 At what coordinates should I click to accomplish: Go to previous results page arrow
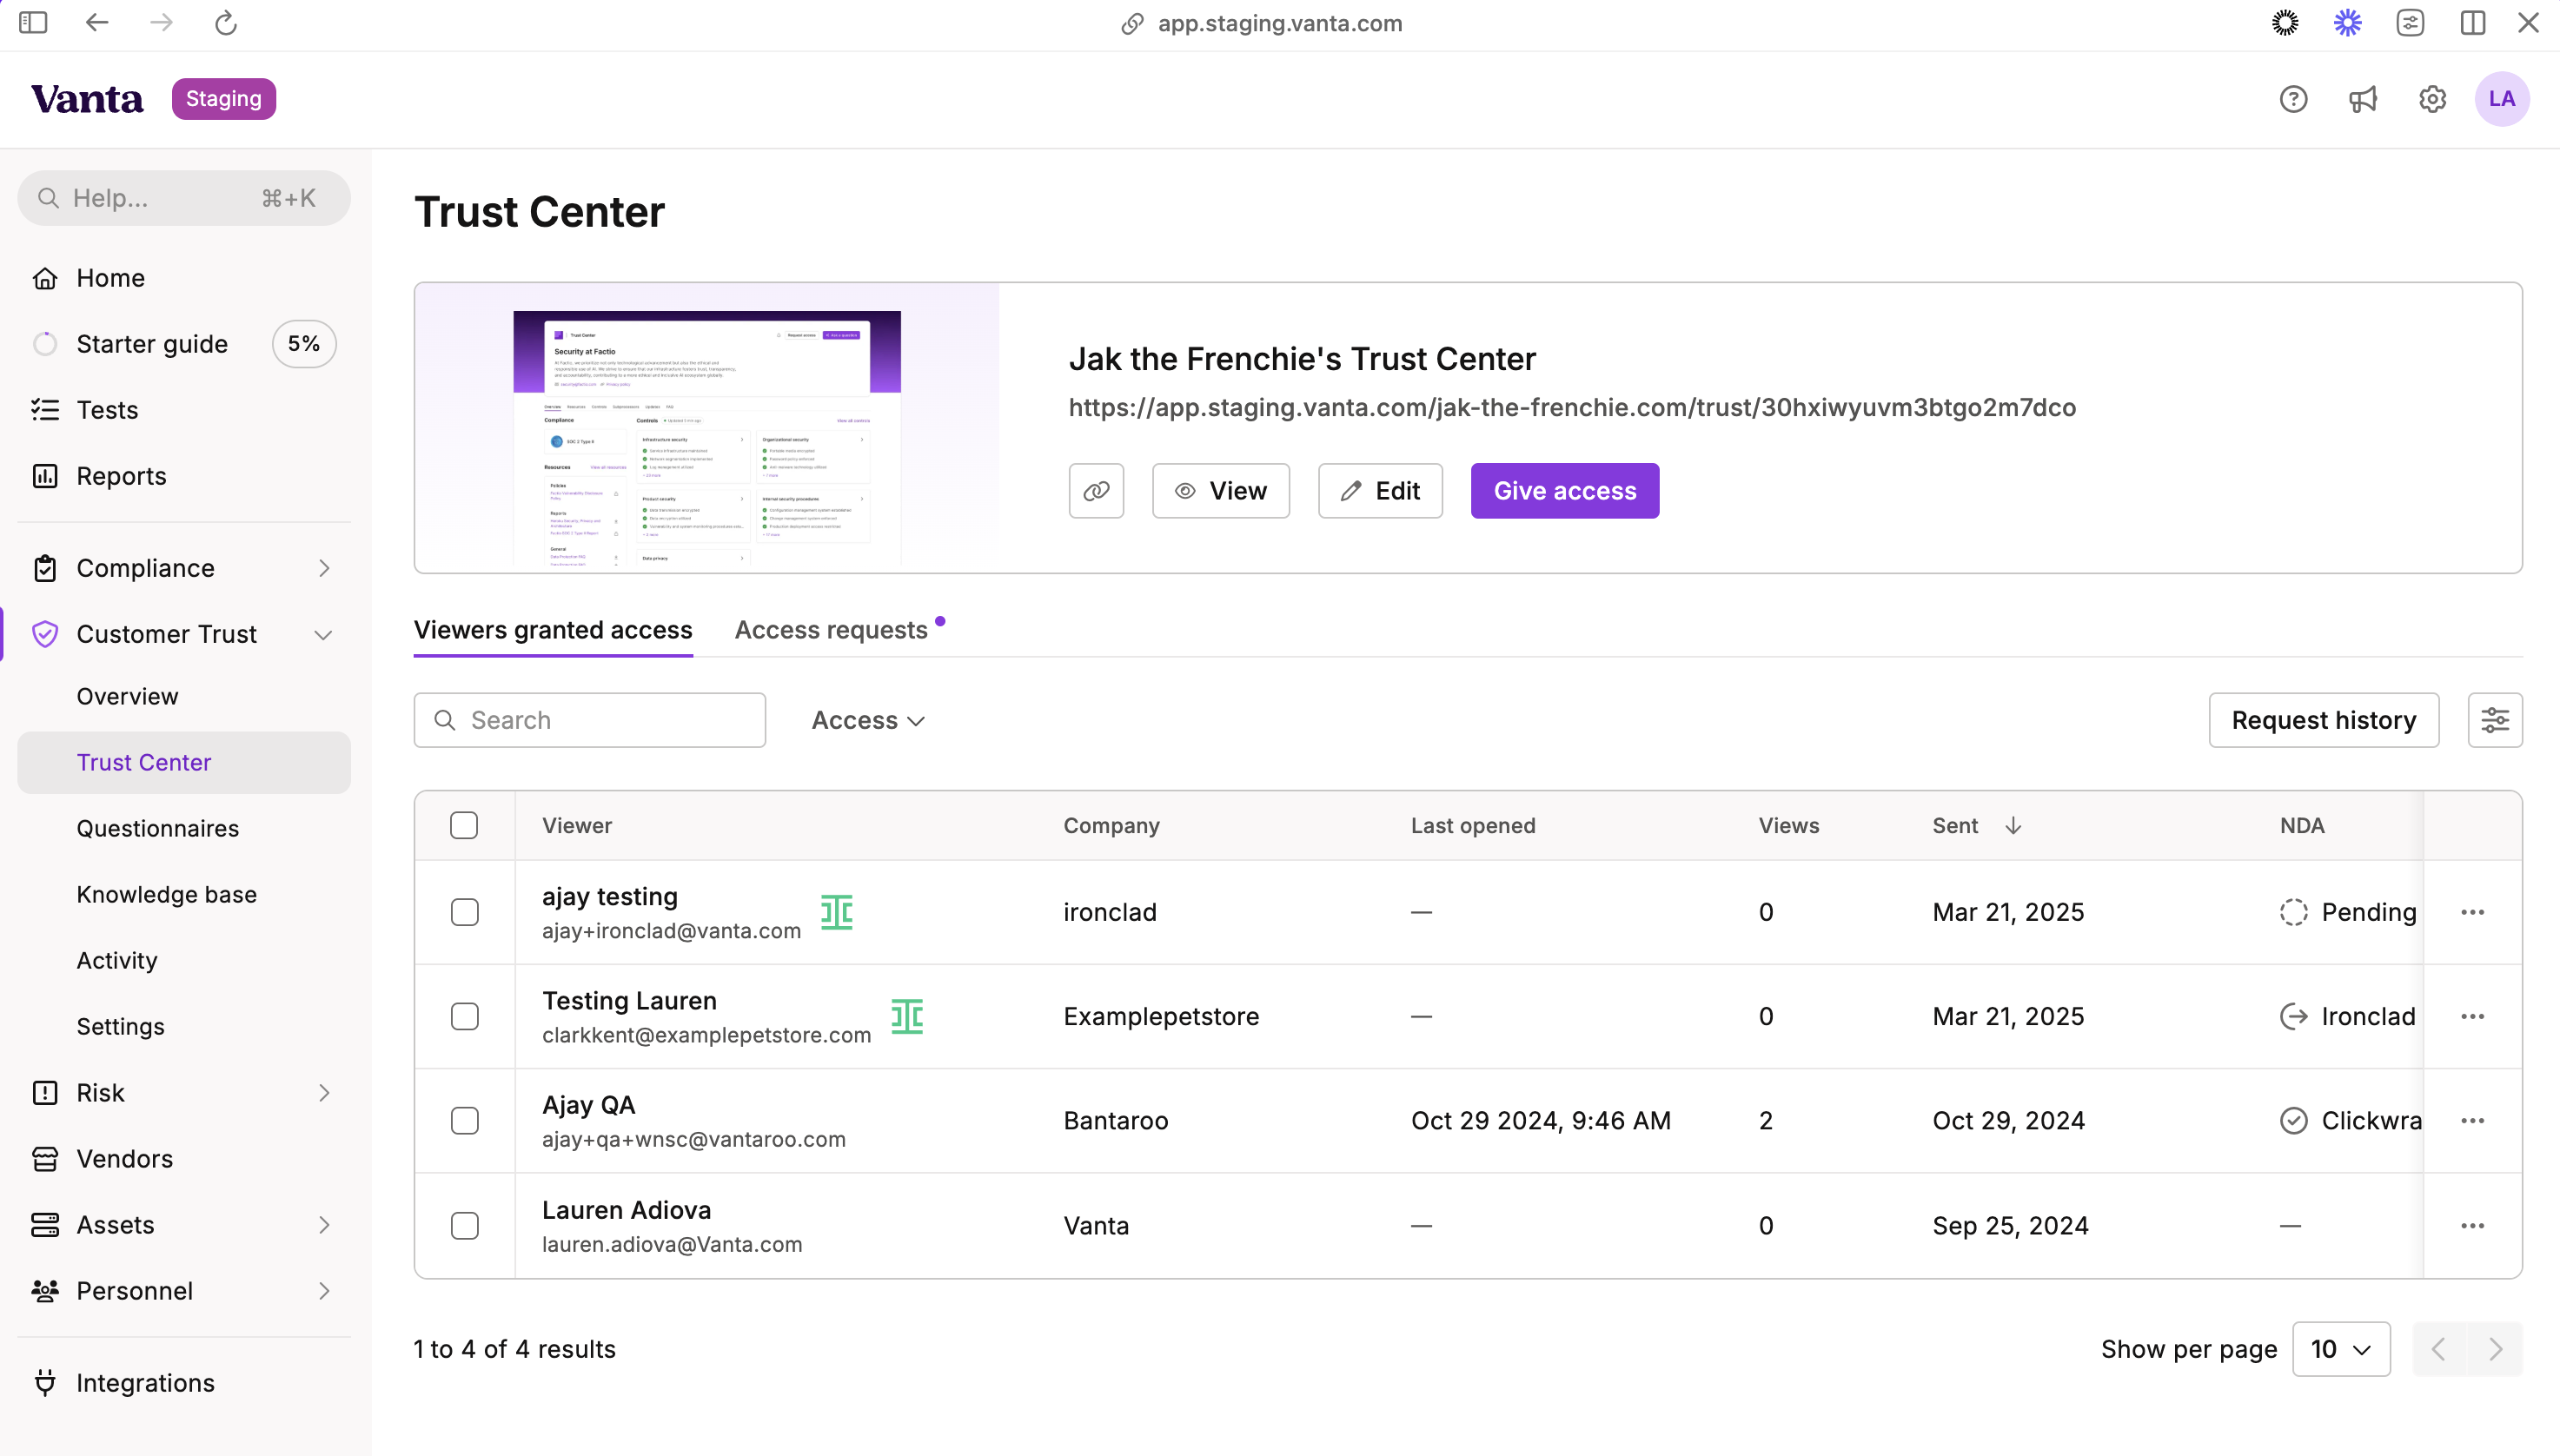click(x=2440, y=1350)
